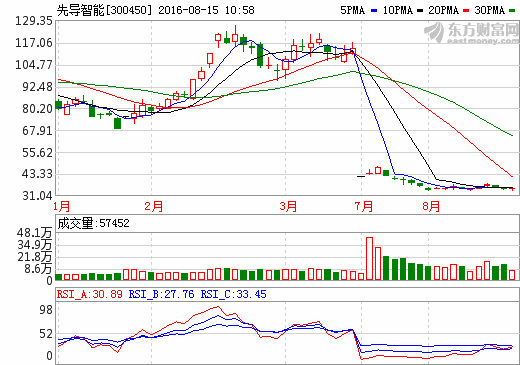Viewport: 520px width, 365px height.
Task: Click the tallest red volume bar
Action: tap(369, 259)
